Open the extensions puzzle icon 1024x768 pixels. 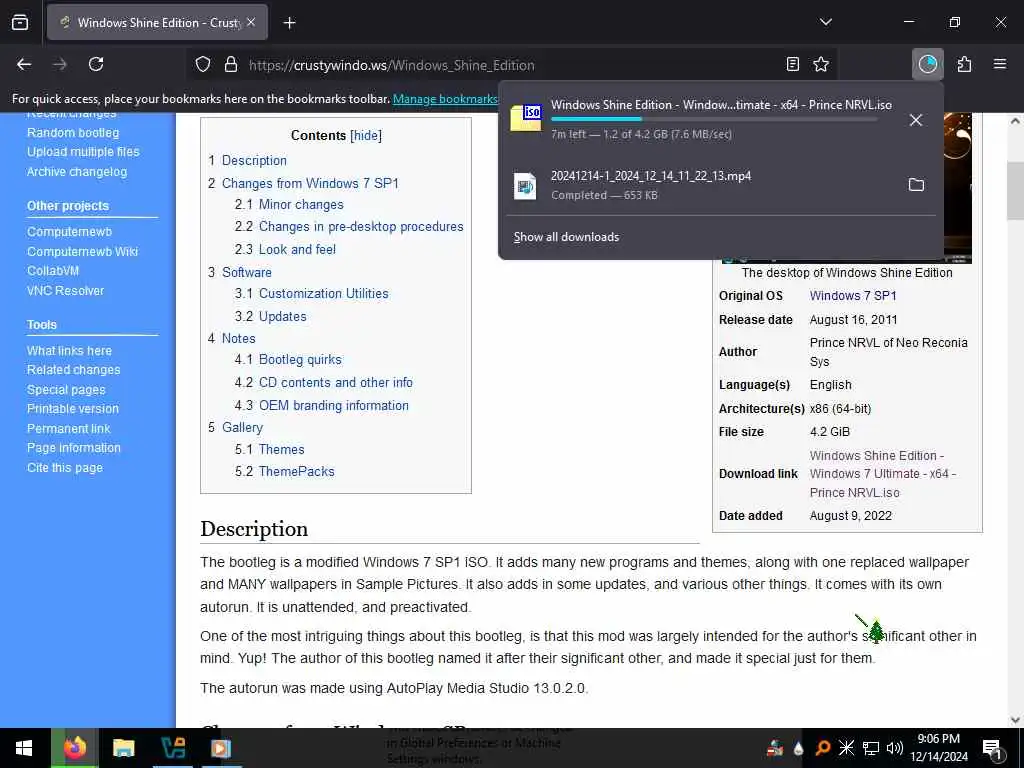(964, 64)
